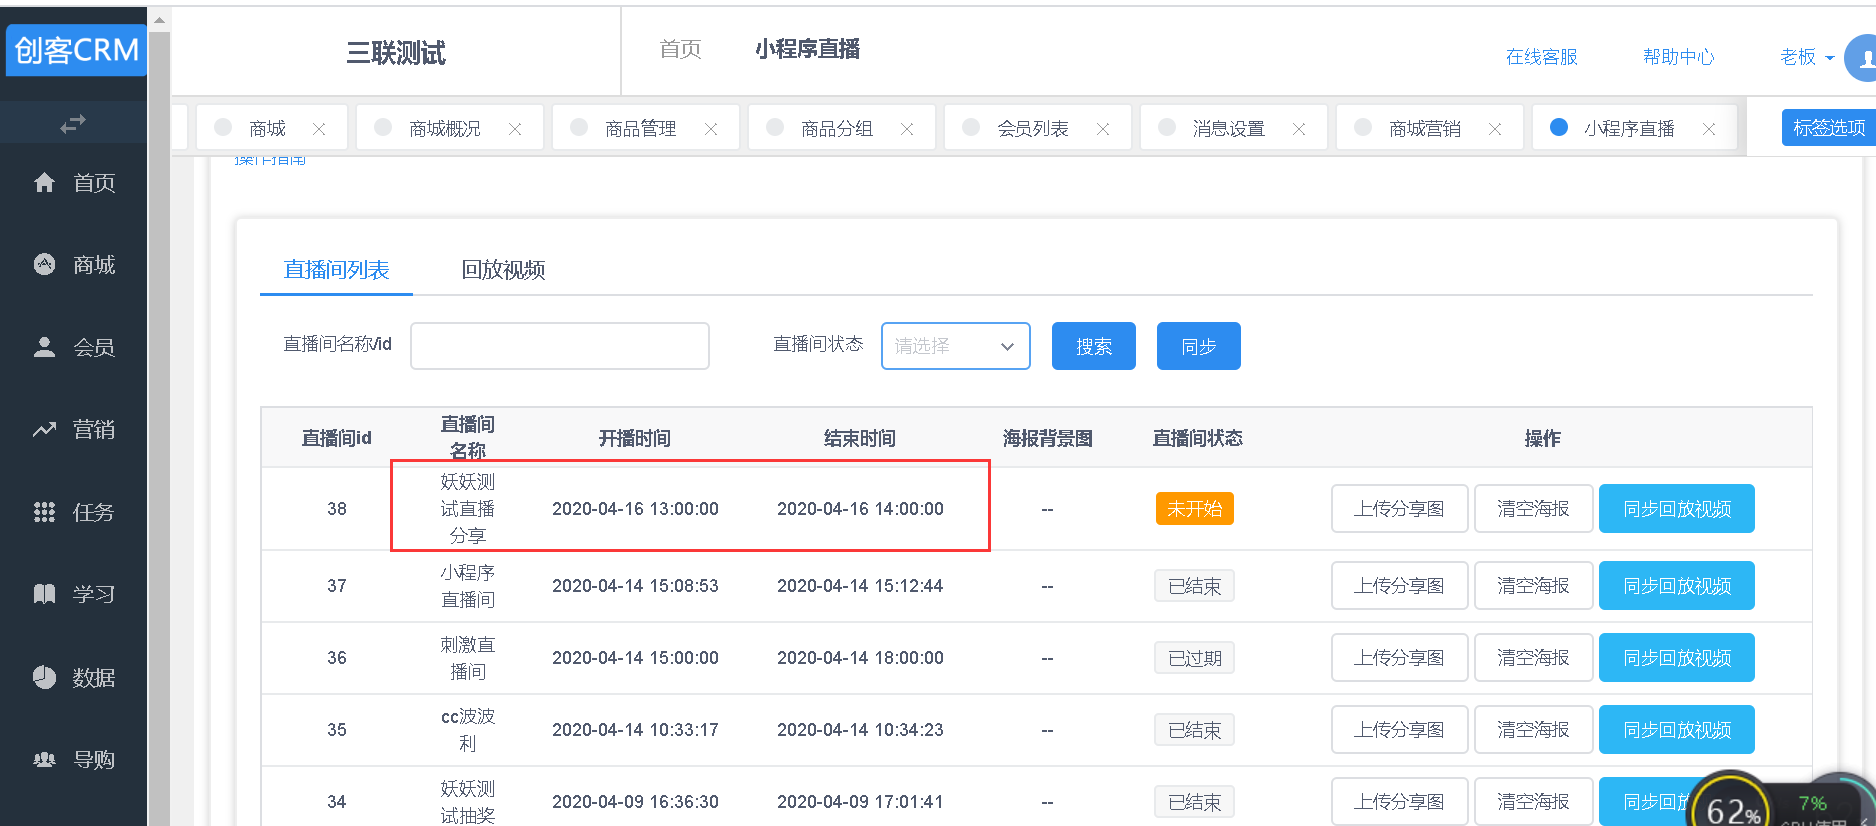Open 学习 book icon in sidebar
The width and height of the screenshot is (1876, 826).
[44, 594]
